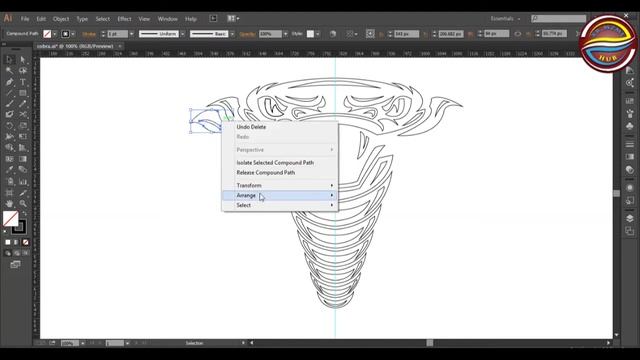Open Arrange submenu in context menu
The width and height of the screenshot is (640, 360).
[280, 196]
